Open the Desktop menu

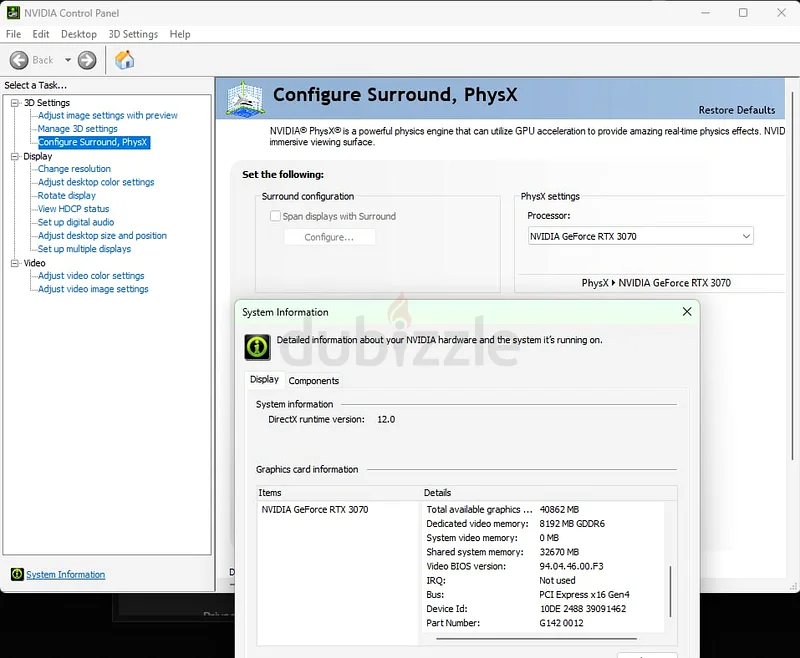[79, 34]
